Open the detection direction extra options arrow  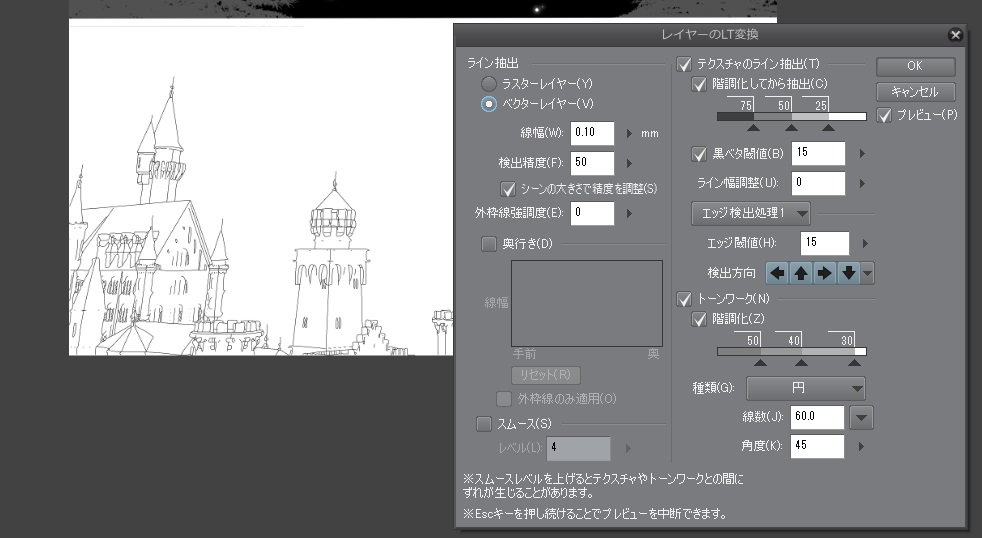867,273
